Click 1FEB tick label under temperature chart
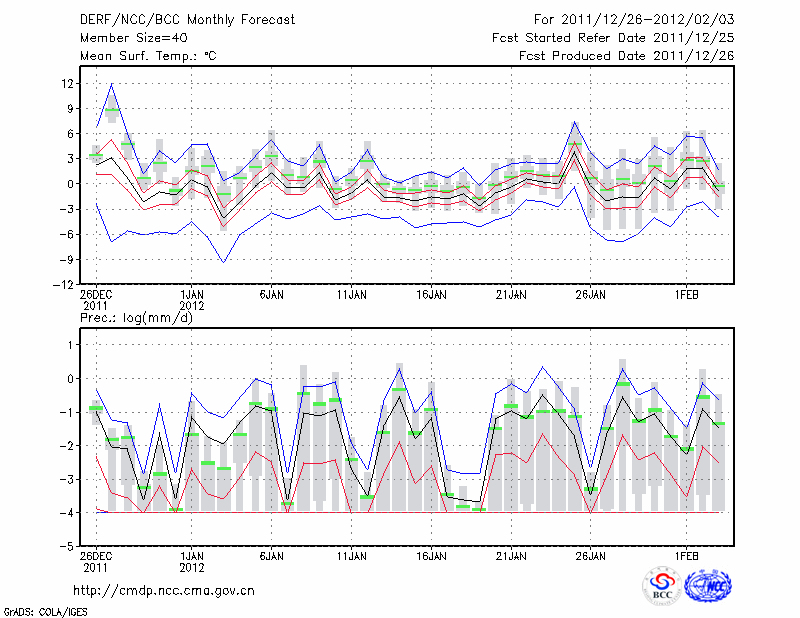This screenshot has width=800, height=618. pos(686,295)
